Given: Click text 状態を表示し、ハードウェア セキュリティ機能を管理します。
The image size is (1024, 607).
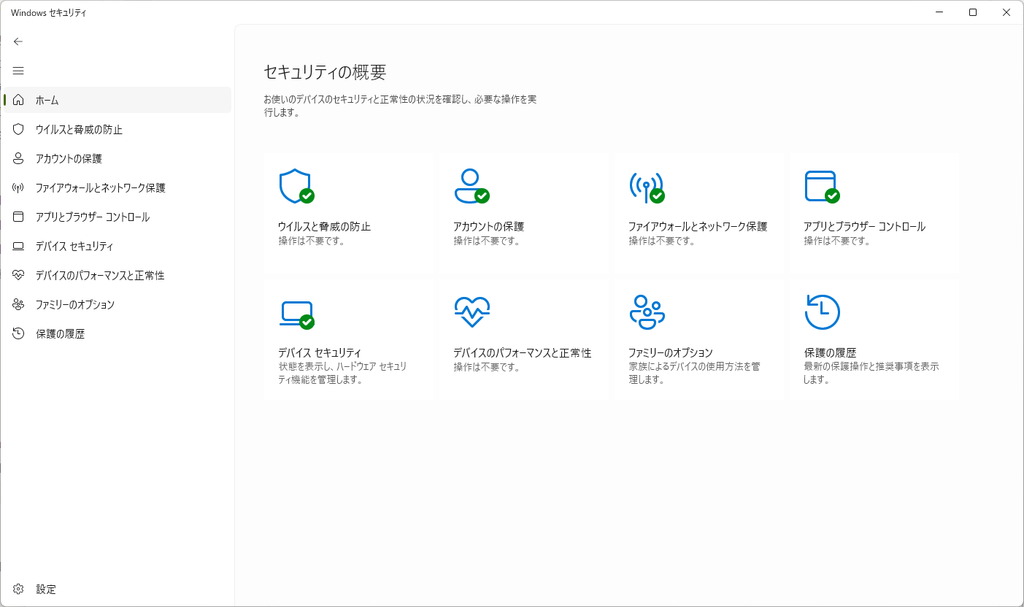Looking at the screenshot, I should pos(342,373).
